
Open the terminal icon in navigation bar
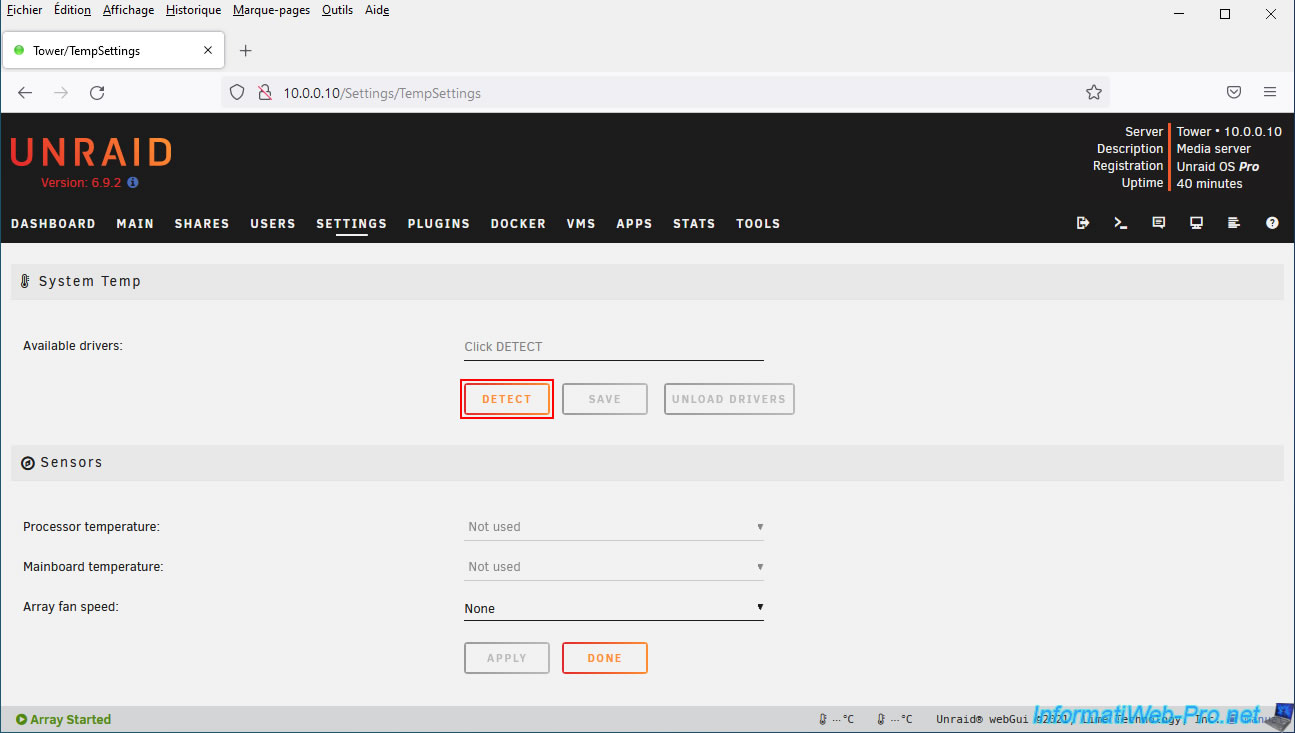click(1120, 223)
